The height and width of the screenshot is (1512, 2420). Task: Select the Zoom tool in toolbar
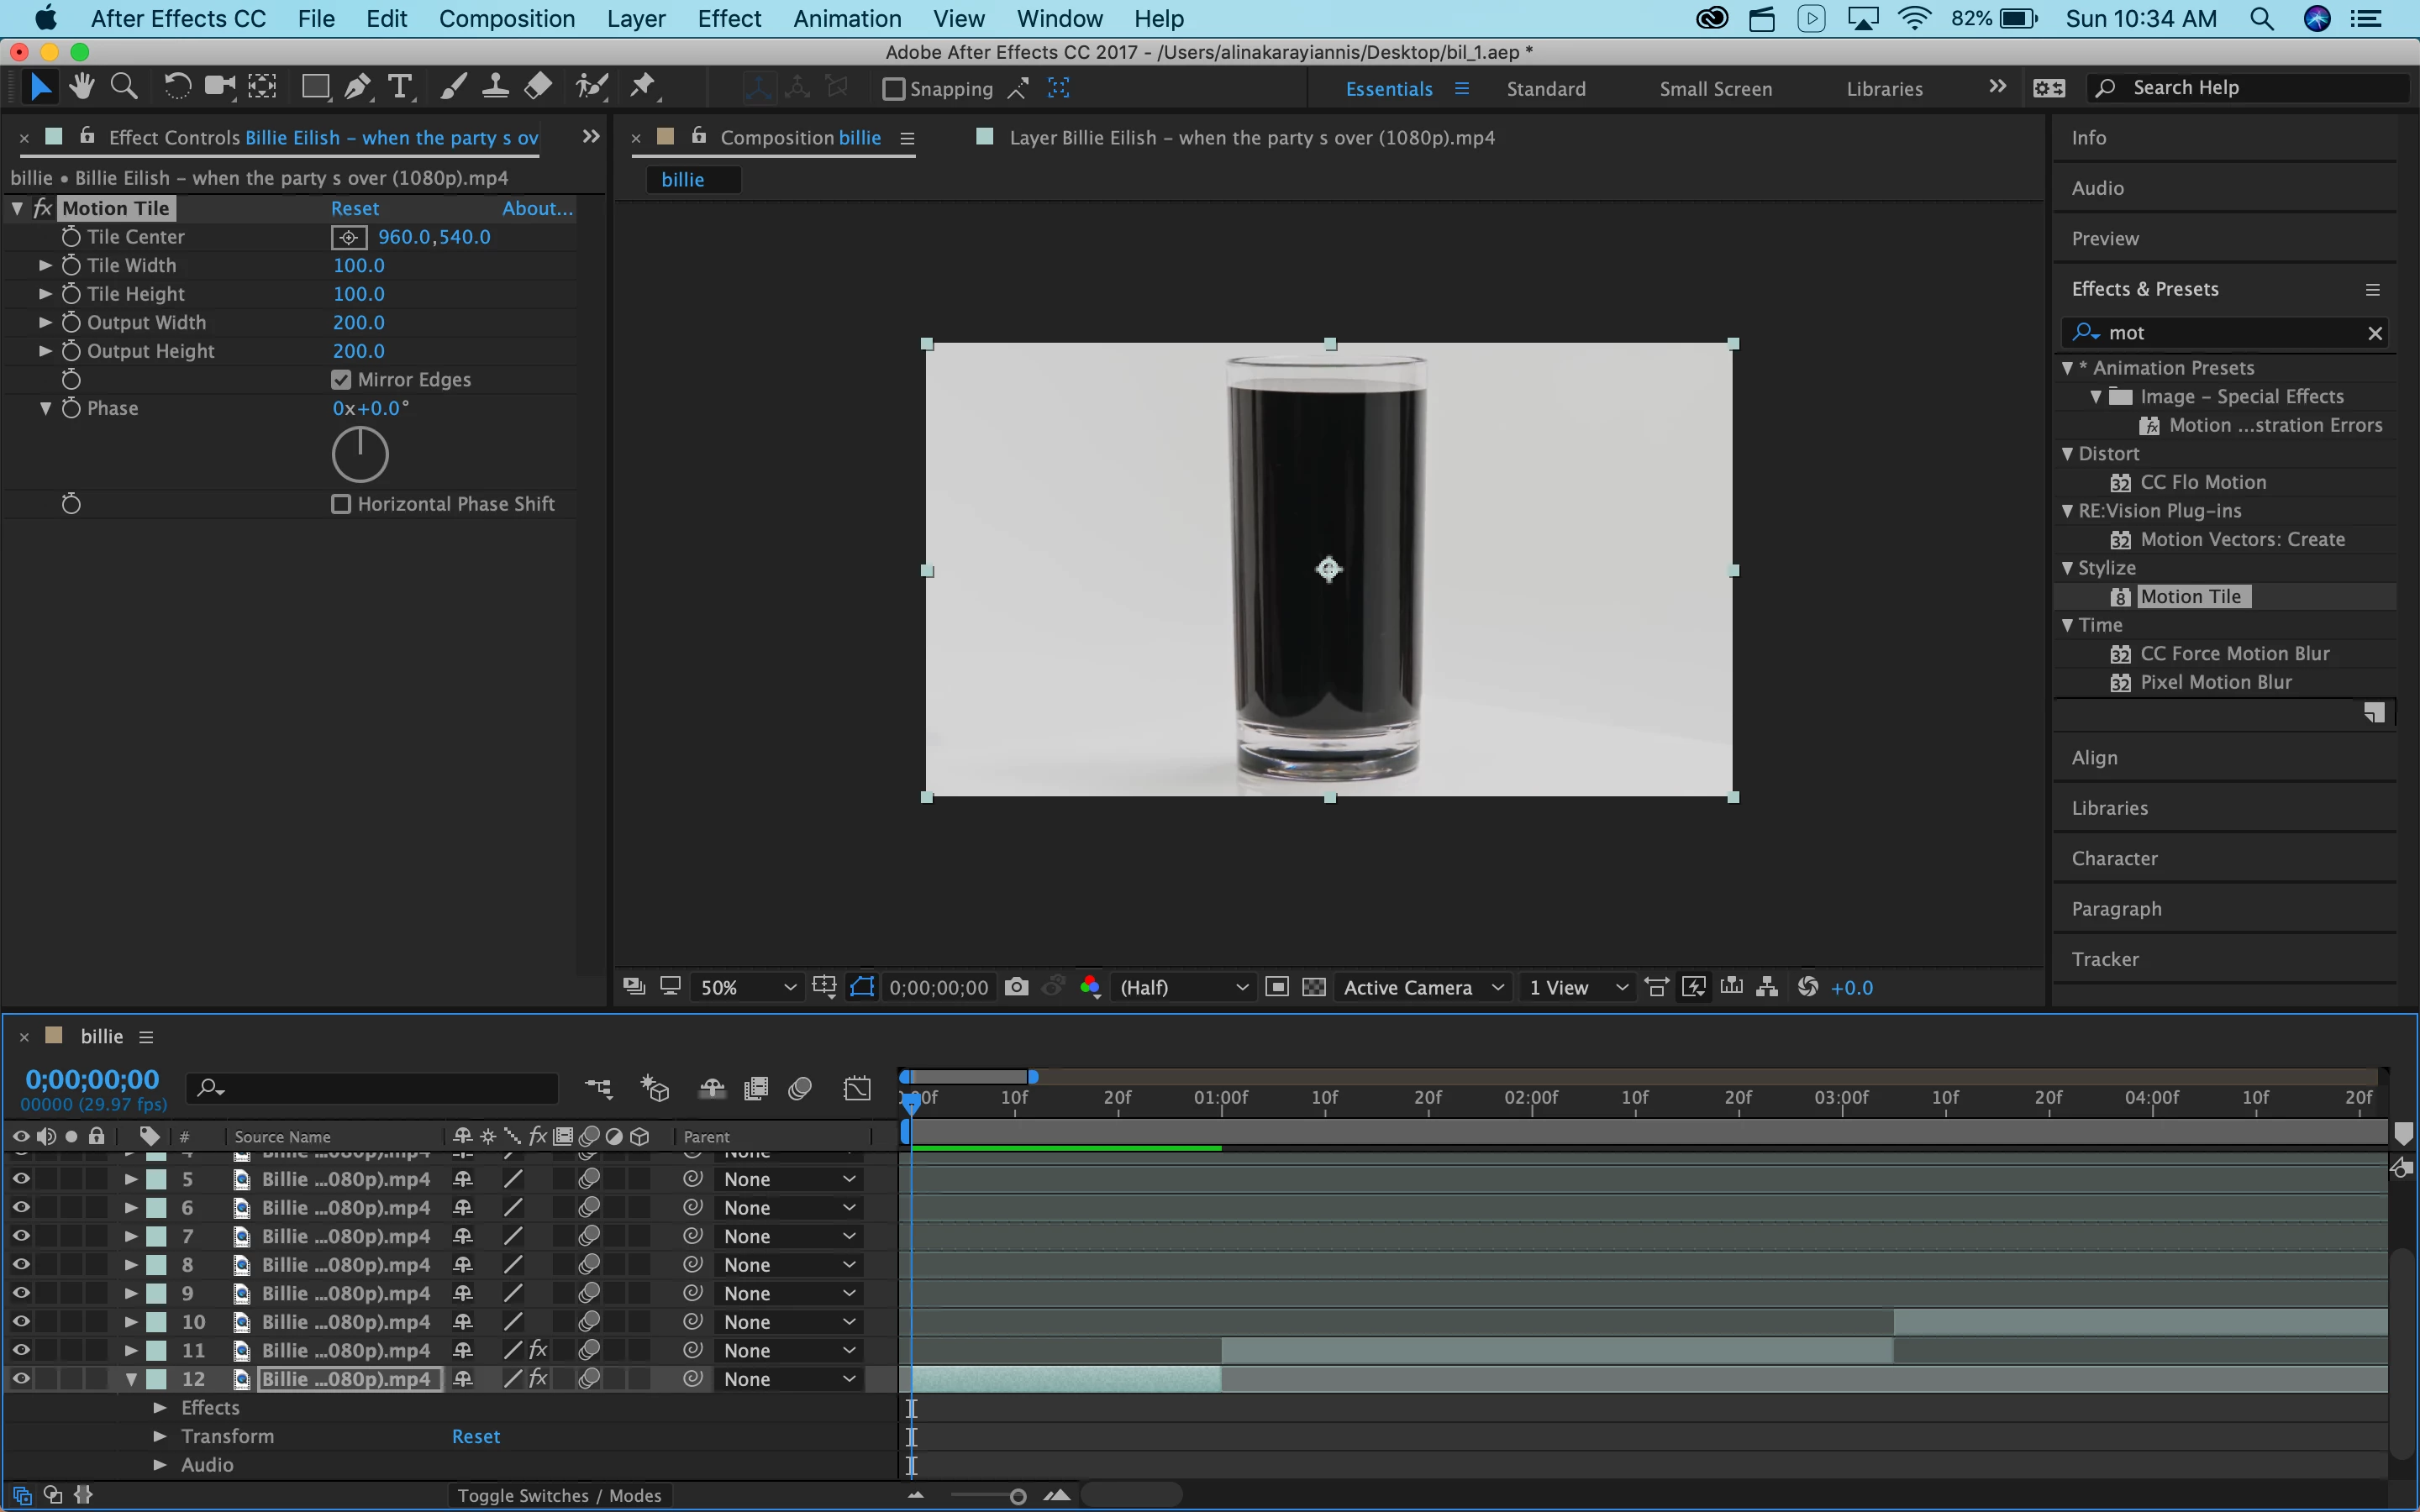[124, 88]
